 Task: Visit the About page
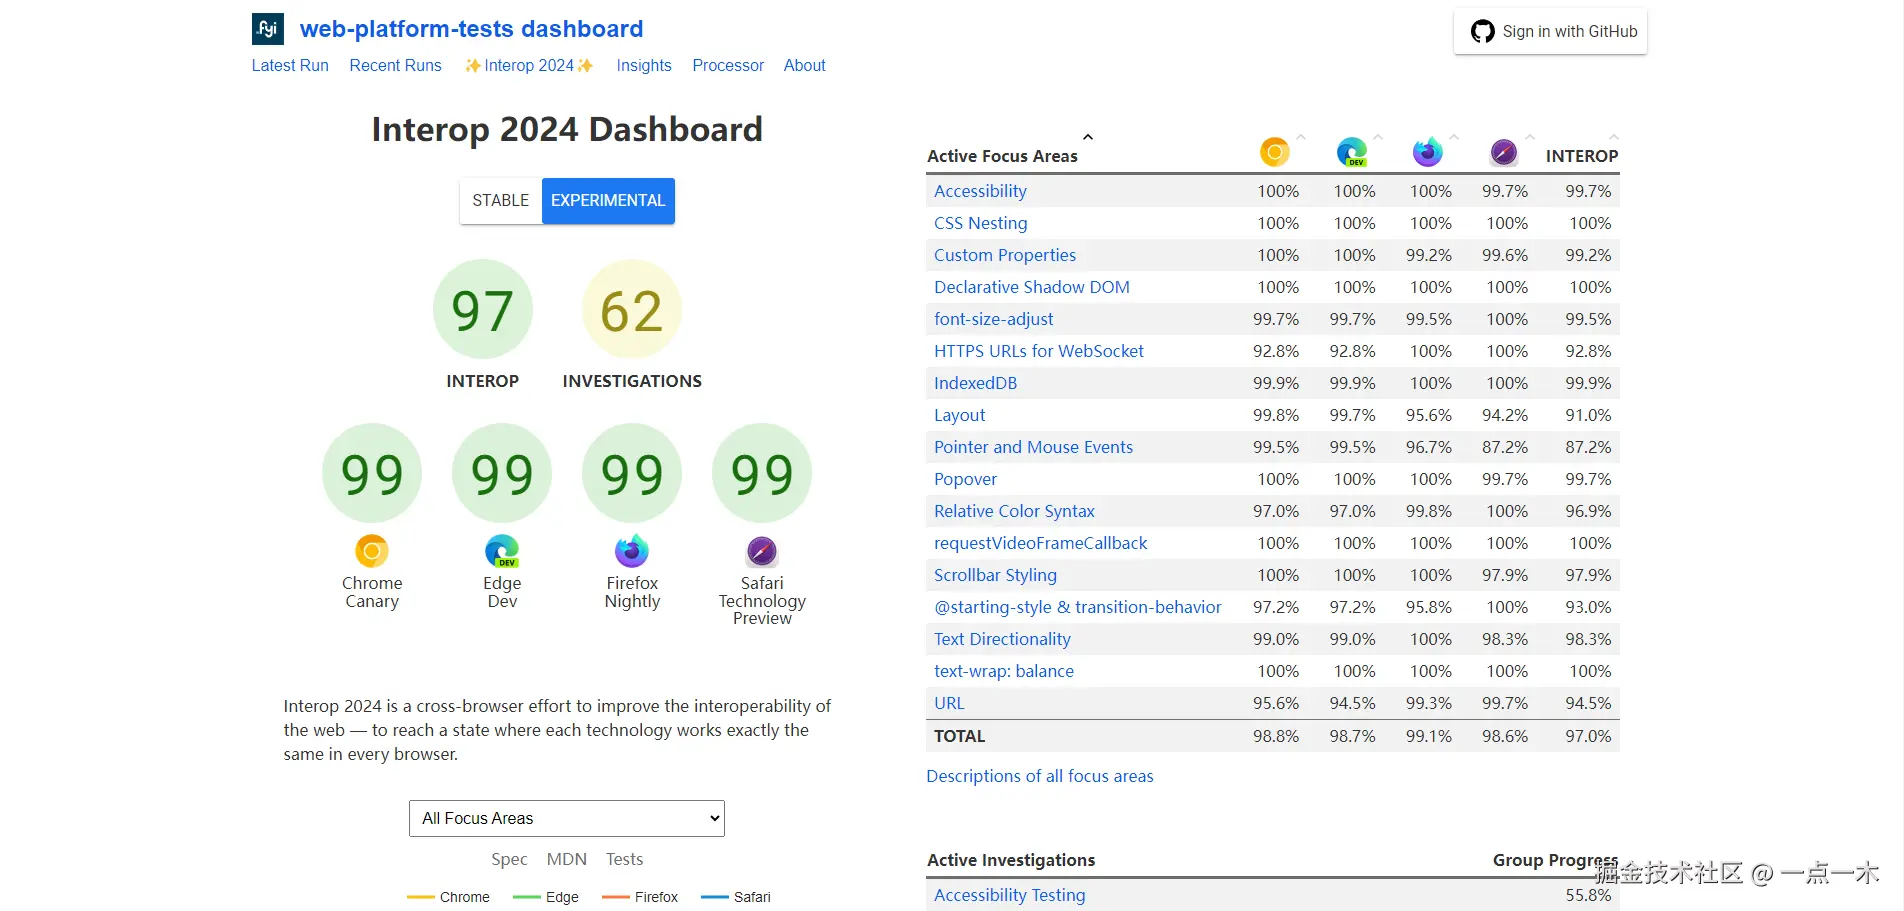tap(805, 66)
